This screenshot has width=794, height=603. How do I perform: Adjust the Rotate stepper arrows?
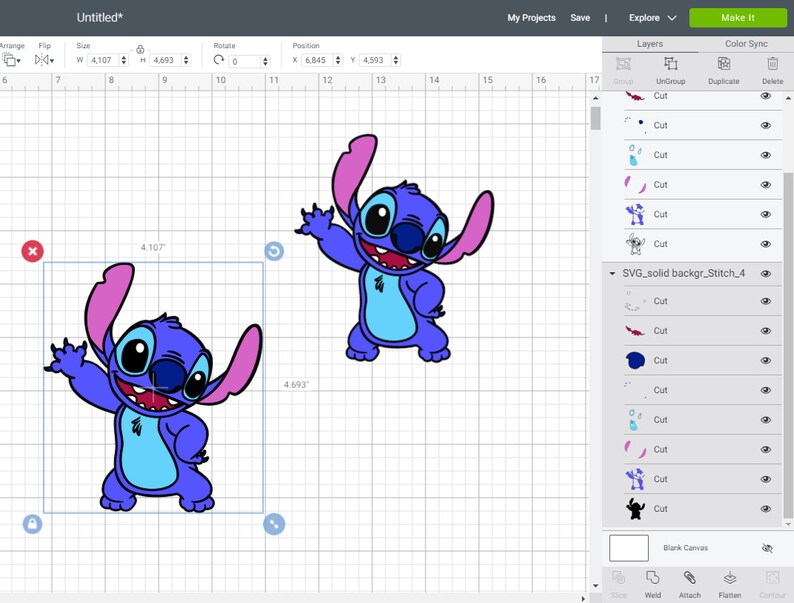pyautogui.click(x=265, y=61)
